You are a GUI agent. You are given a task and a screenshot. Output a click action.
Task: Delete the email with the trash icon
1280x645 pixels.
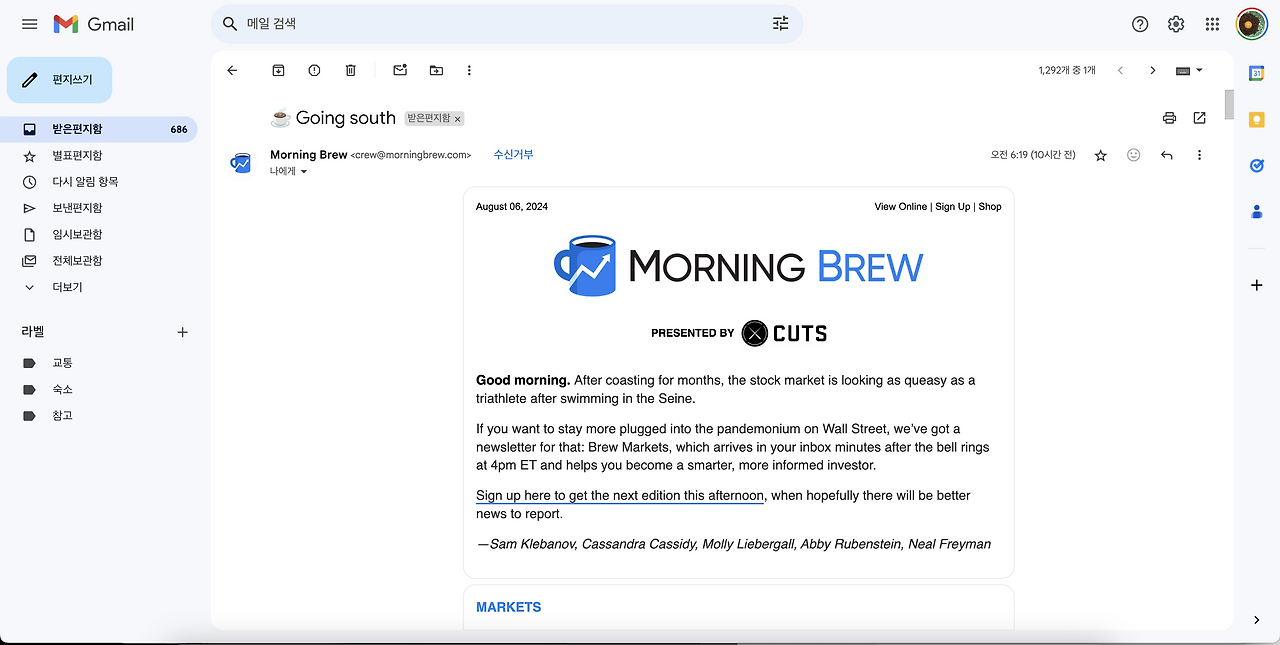(x=350, y=70)
